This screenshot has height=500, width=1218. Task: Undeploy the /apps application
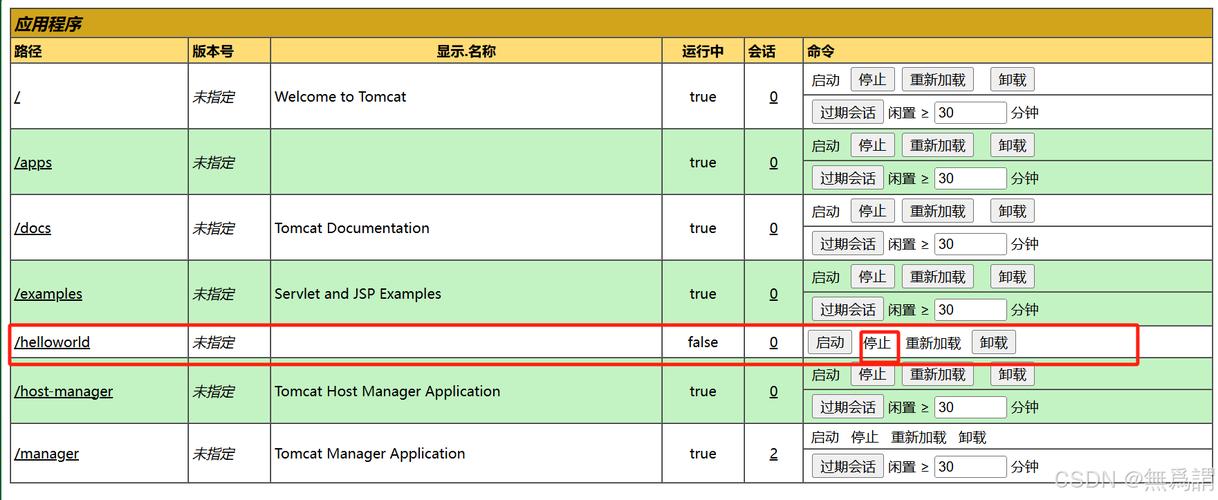(x=1012, y=146)
